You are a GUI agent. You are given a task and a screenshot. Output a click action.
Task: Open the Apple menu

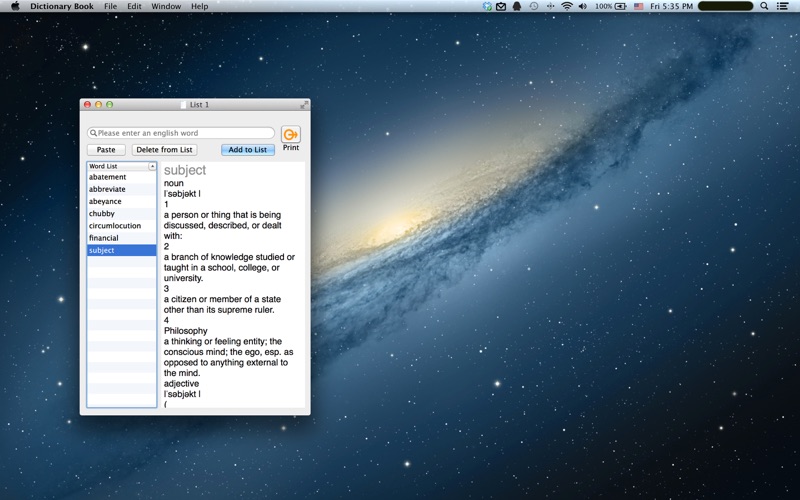pos(15,6)
